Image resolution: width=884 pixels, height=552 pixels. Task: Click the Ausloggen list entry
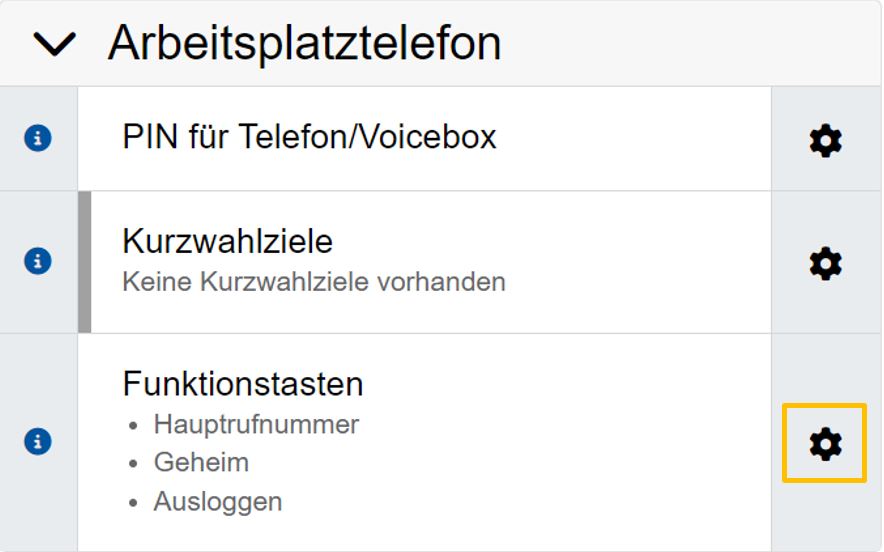(x=218, y=501)
